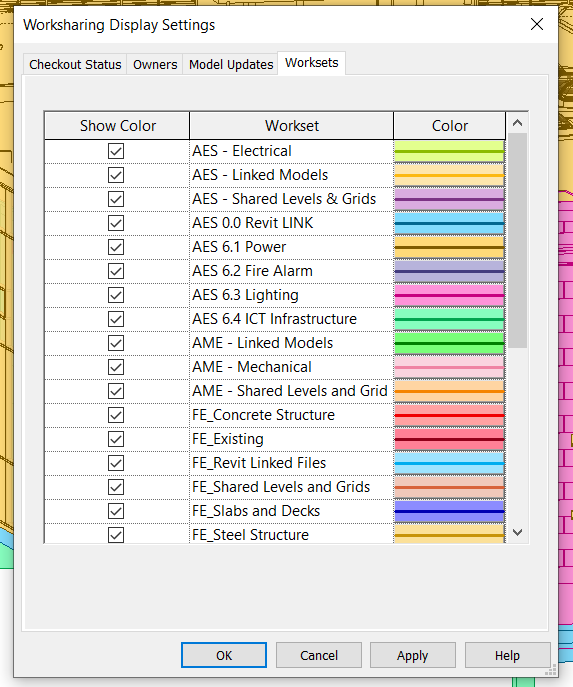
Task: Select the AES 6.1 Power workset name
Action: point(239,247)
